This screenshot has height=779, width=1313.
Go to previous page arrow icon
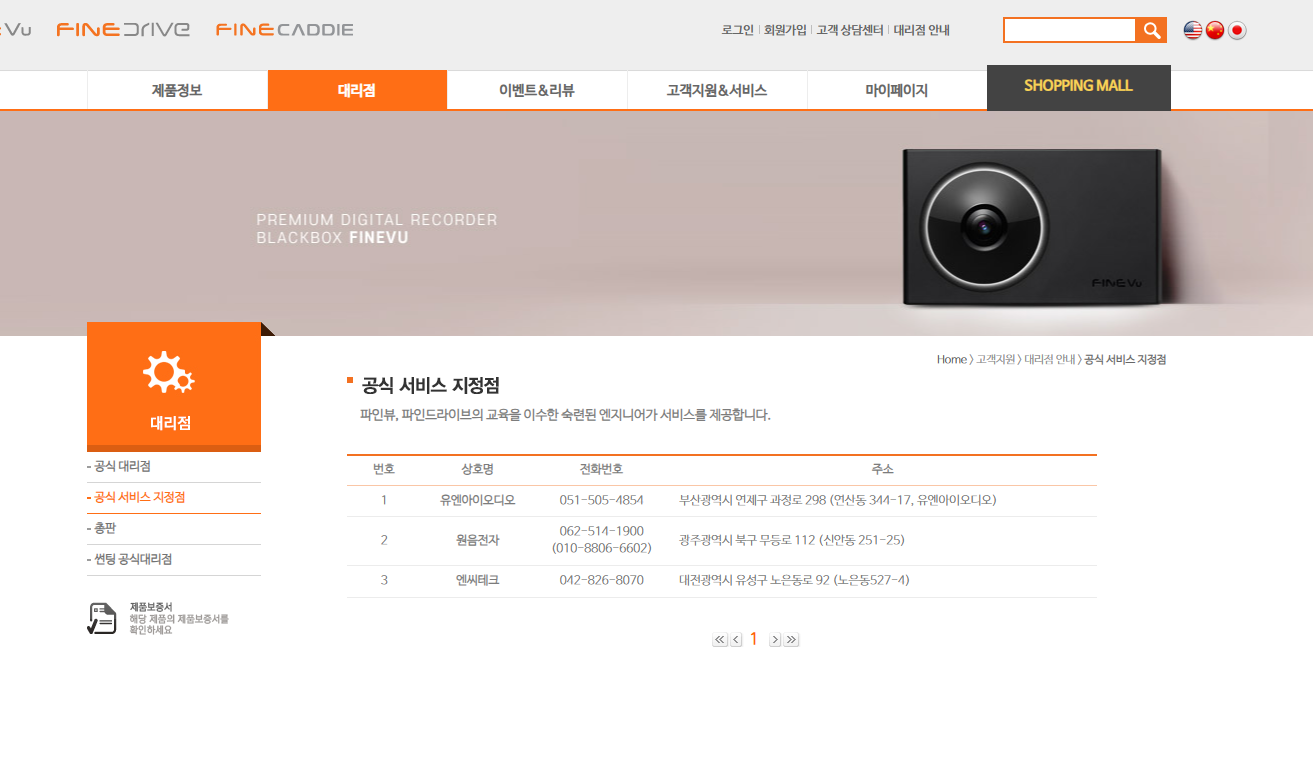pyautogui.click(x=736, y=640)
